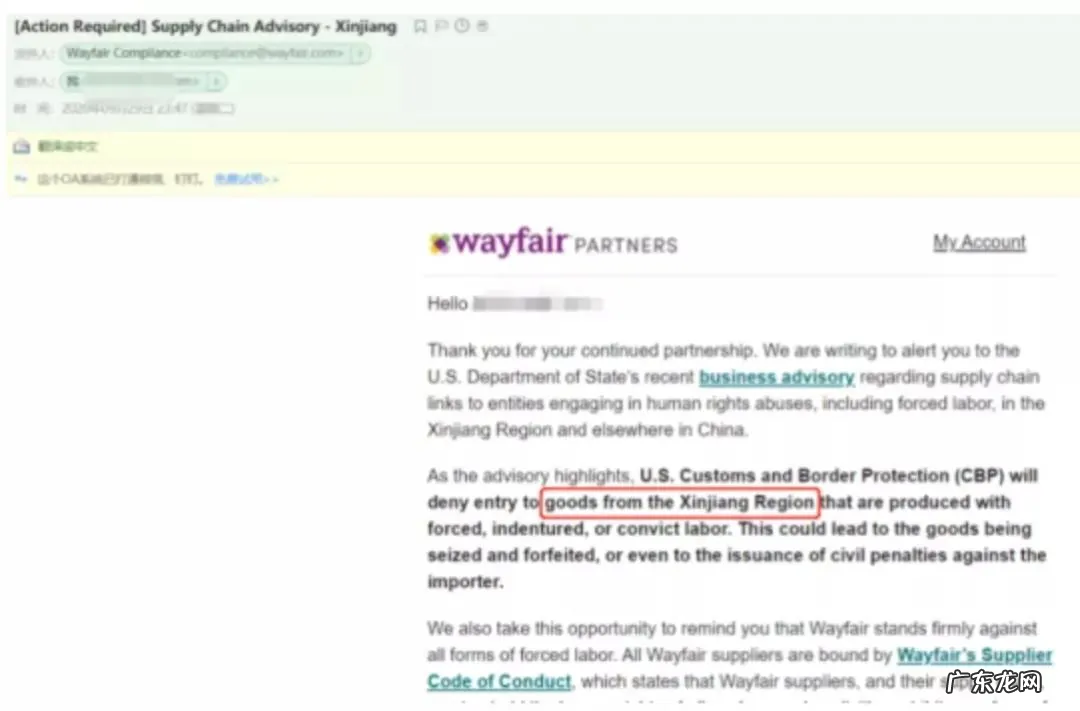Open the My Account link
The width and height of the screenshot is (1080, 711).
[x=979, y=243]
